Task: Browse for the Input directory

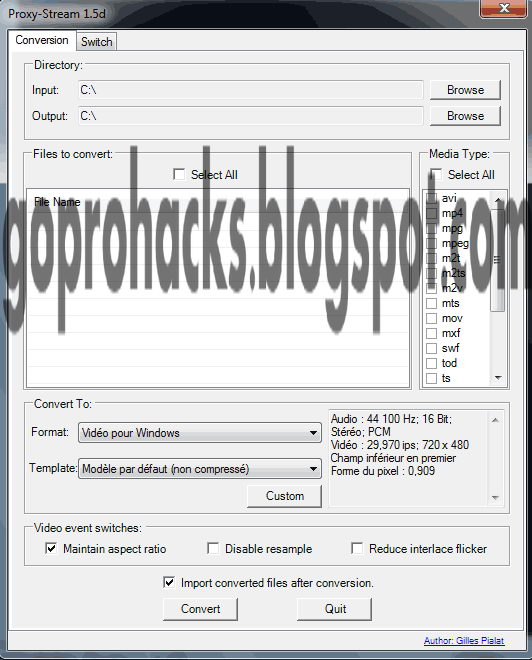Action: point(465,90)
